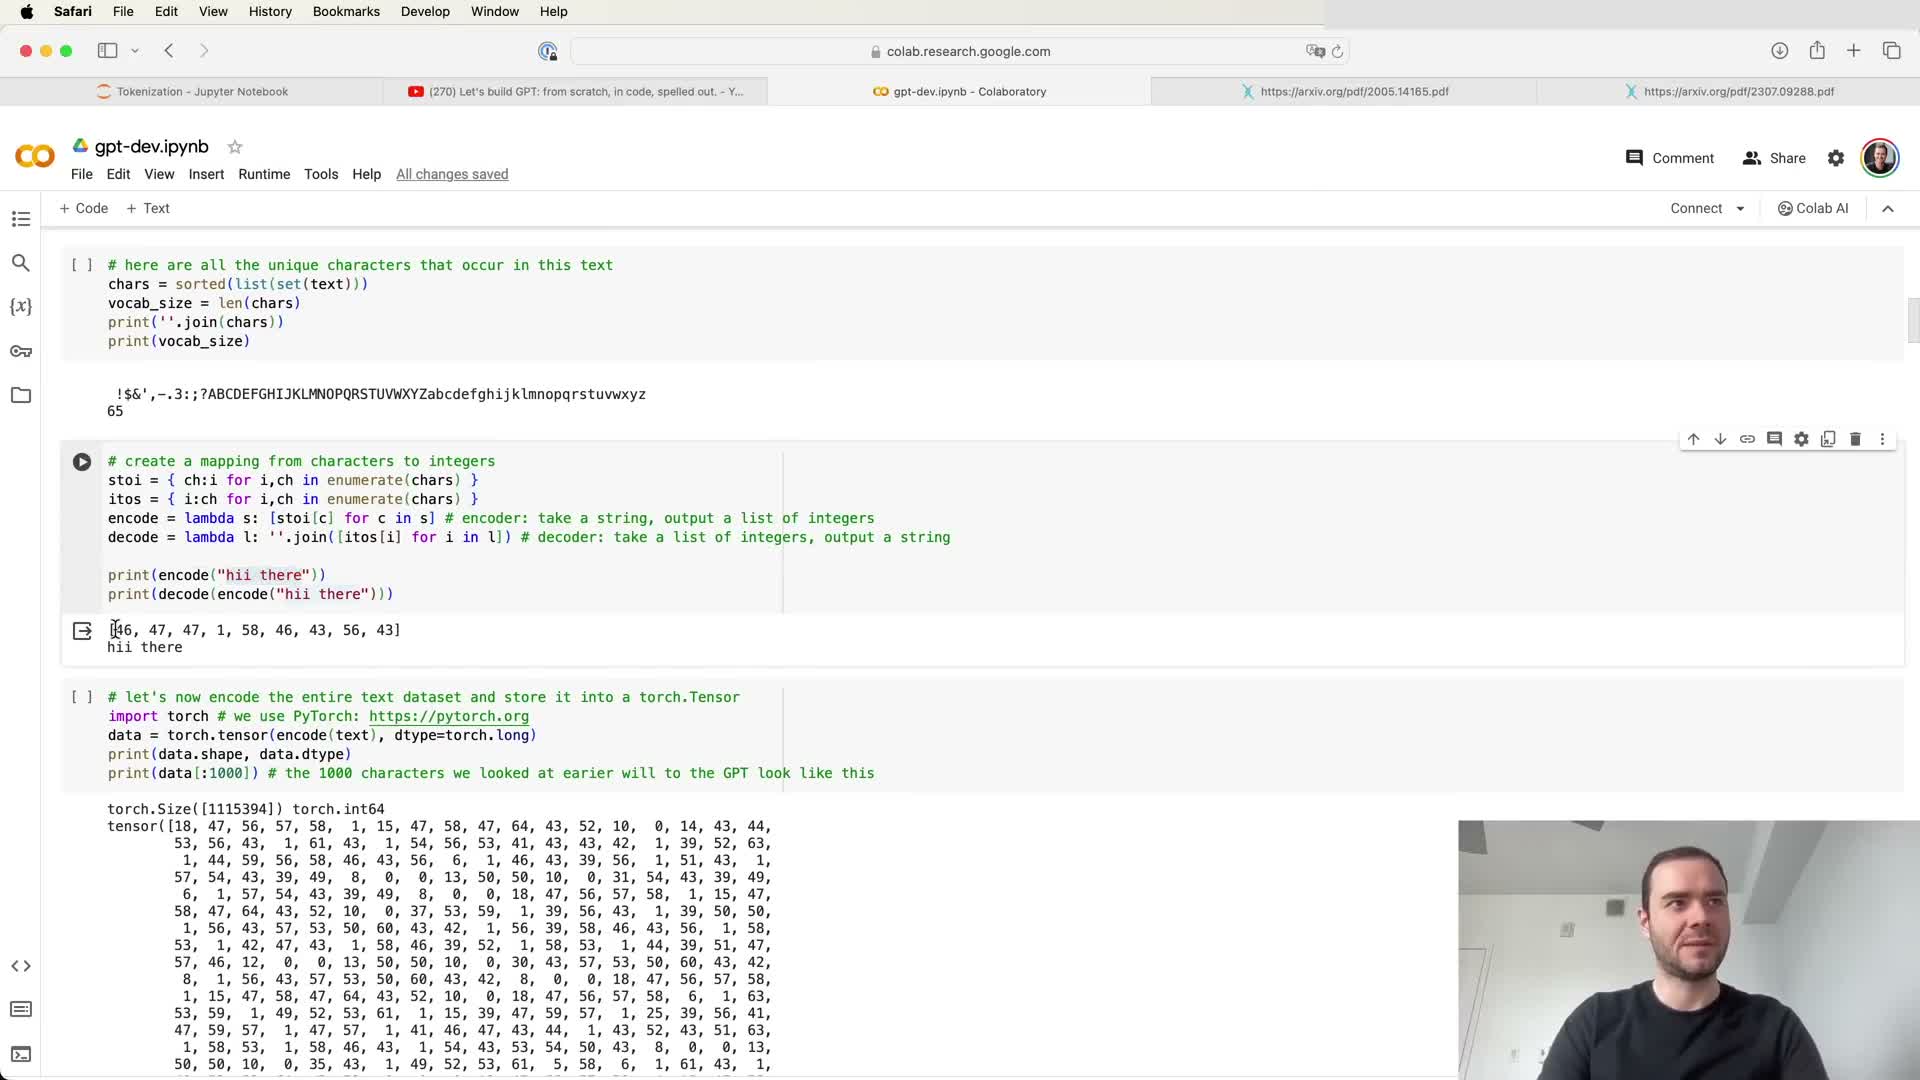Viewport: 1920px width, 1080px height.
Task: Click the Share button
Action: click(x=1774, y=158)
